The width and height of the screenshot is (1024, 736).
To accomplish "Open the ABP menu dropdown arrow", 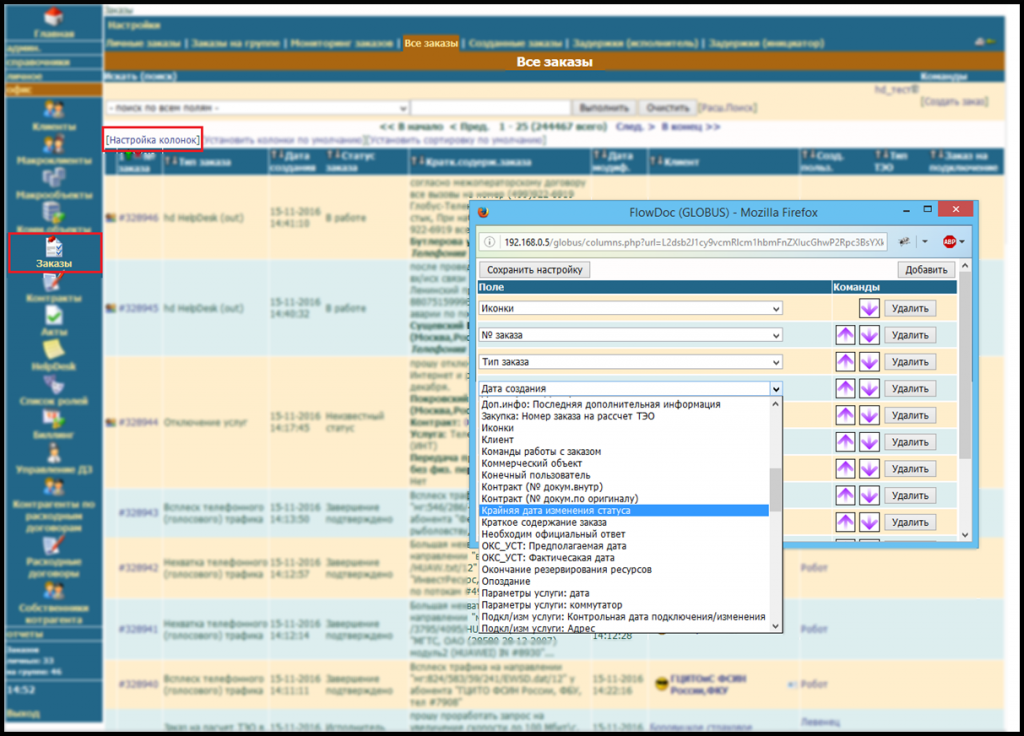I will [961, 242].
